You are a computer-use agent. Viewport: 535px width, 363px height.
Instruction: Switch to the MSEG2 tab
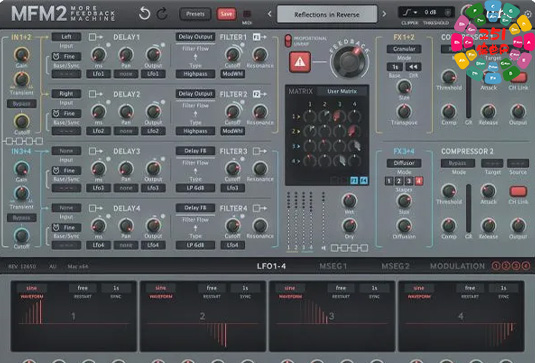395,266
